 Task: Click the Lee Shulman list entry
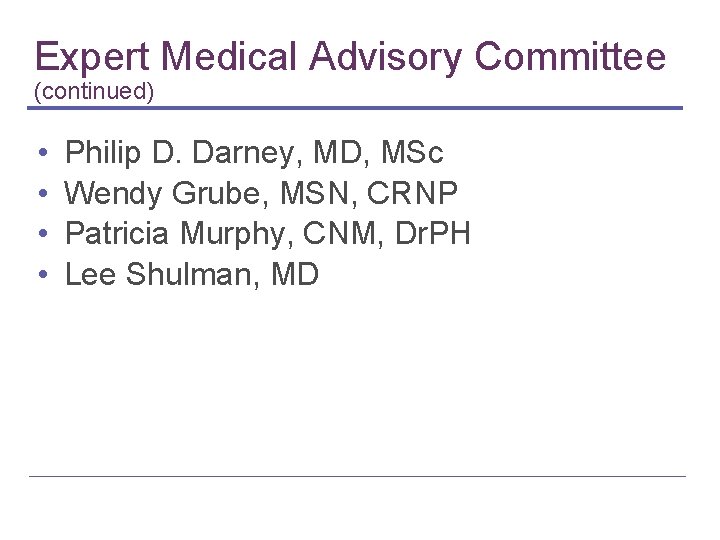(x=191, y=274)
